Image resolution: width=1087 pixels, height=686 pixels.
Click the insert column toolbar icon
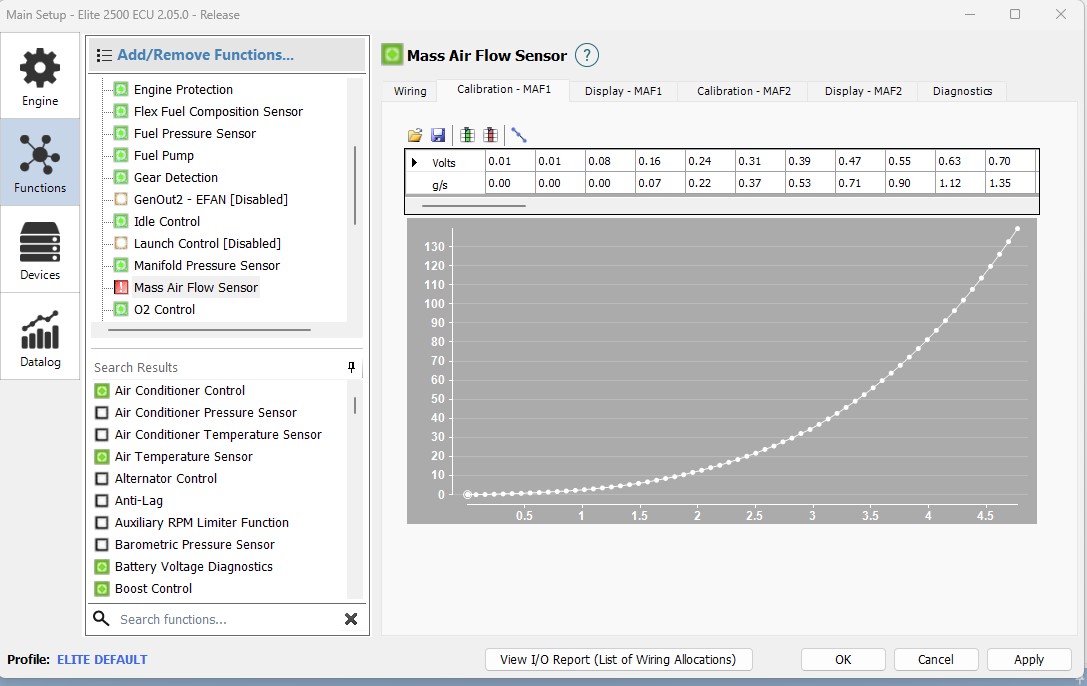coord(467,135)
